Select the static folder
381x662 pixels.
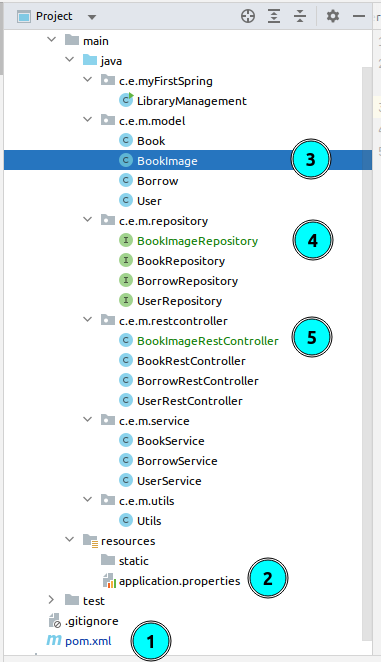[133, 561]
